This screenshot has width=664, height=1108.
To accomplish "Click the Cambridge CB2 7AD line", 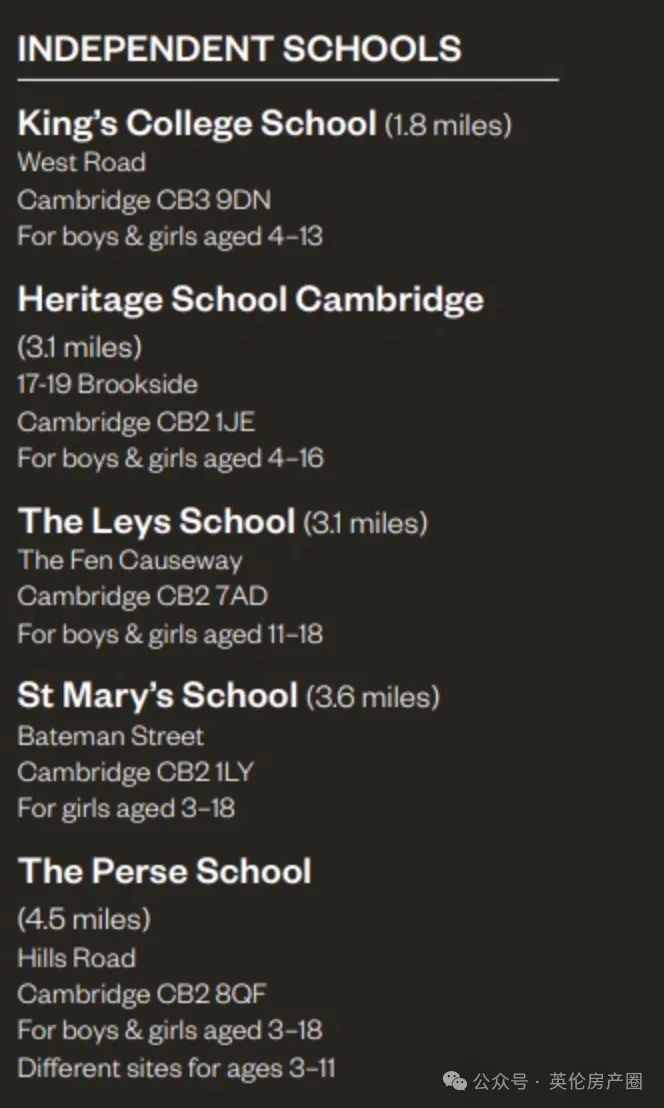I will click(143, 596).
